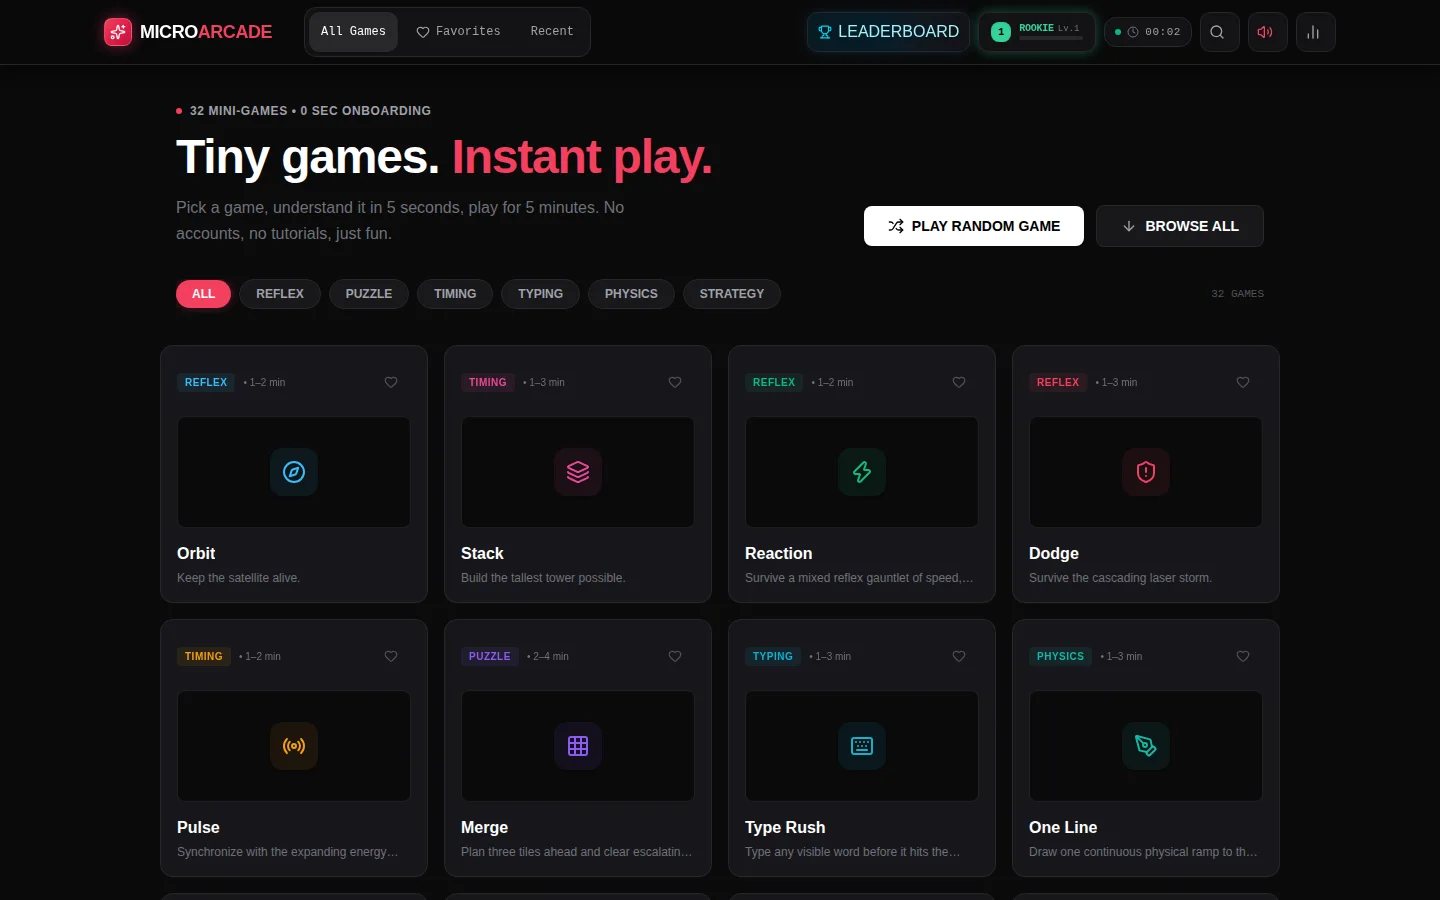Image resolution: width=1440 pixels, height=900 pixels.
Task: Click the Pulse radio wave icon
Action: (x=294, y=746)
